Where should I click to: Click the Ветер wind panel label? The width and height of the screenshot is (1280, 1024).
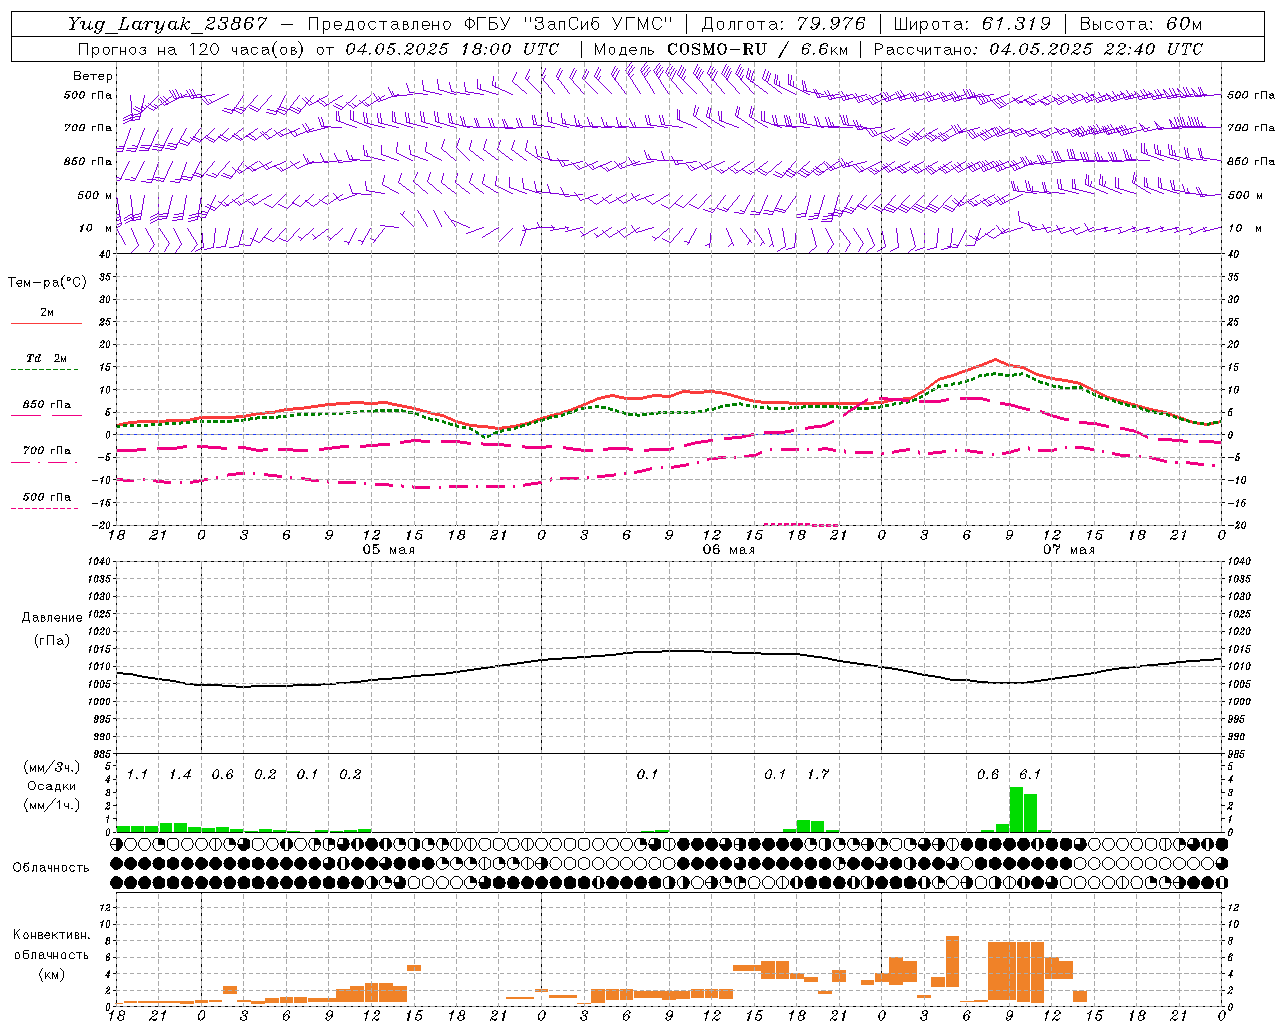[93, 76]
